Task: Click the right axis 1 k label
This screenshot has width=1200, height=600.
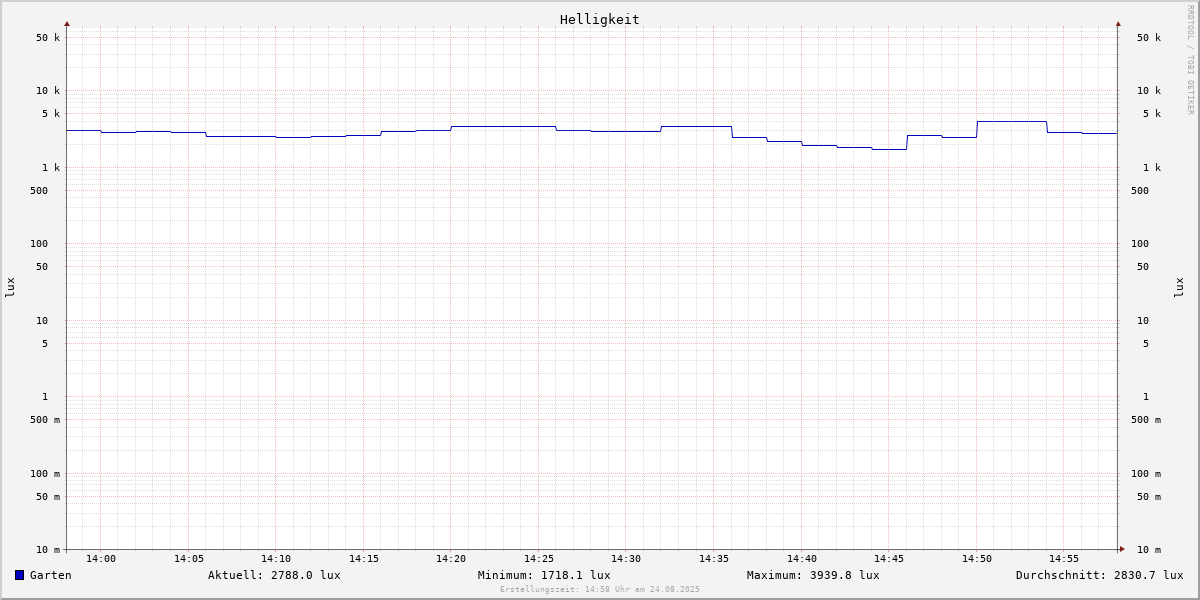Action: coord(1152,168)
